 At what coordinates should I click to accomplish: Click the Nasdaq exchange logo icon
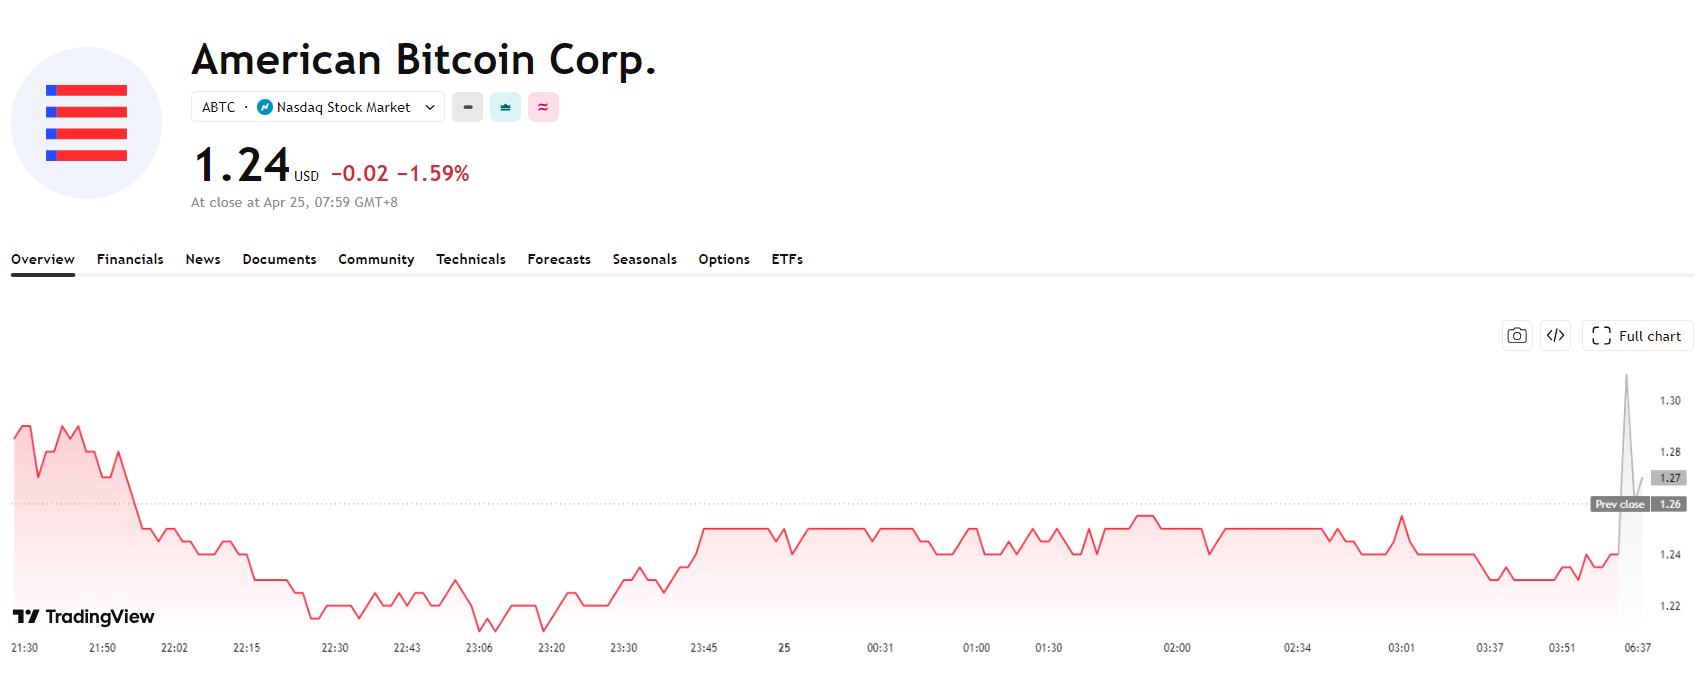coord(265,107)
